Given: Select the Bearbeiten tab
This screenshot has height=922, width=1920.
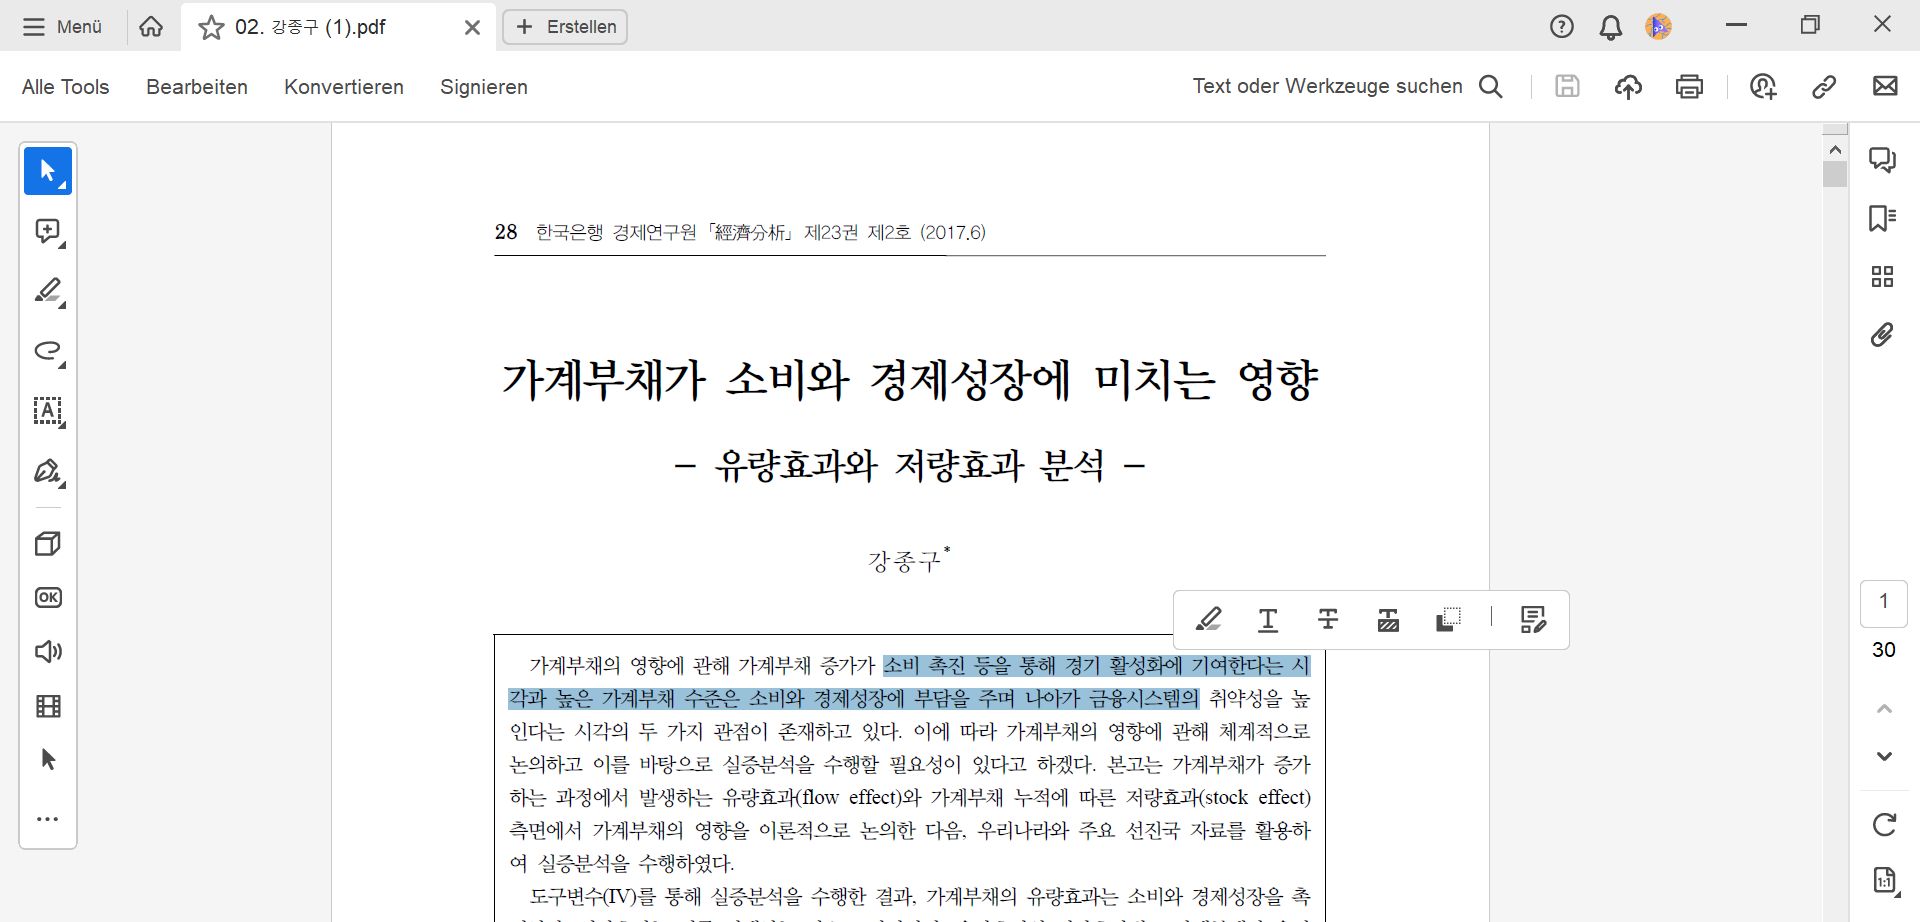Looking at the screenshot, I should pyautogui.click(x=197, y=87).
